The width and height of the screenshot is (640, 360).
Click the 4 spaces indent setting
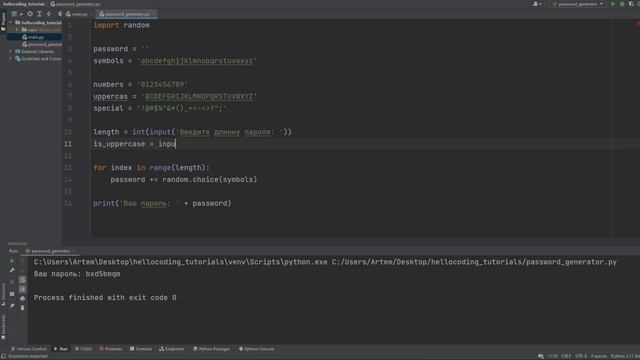click(x=599, y=356)
